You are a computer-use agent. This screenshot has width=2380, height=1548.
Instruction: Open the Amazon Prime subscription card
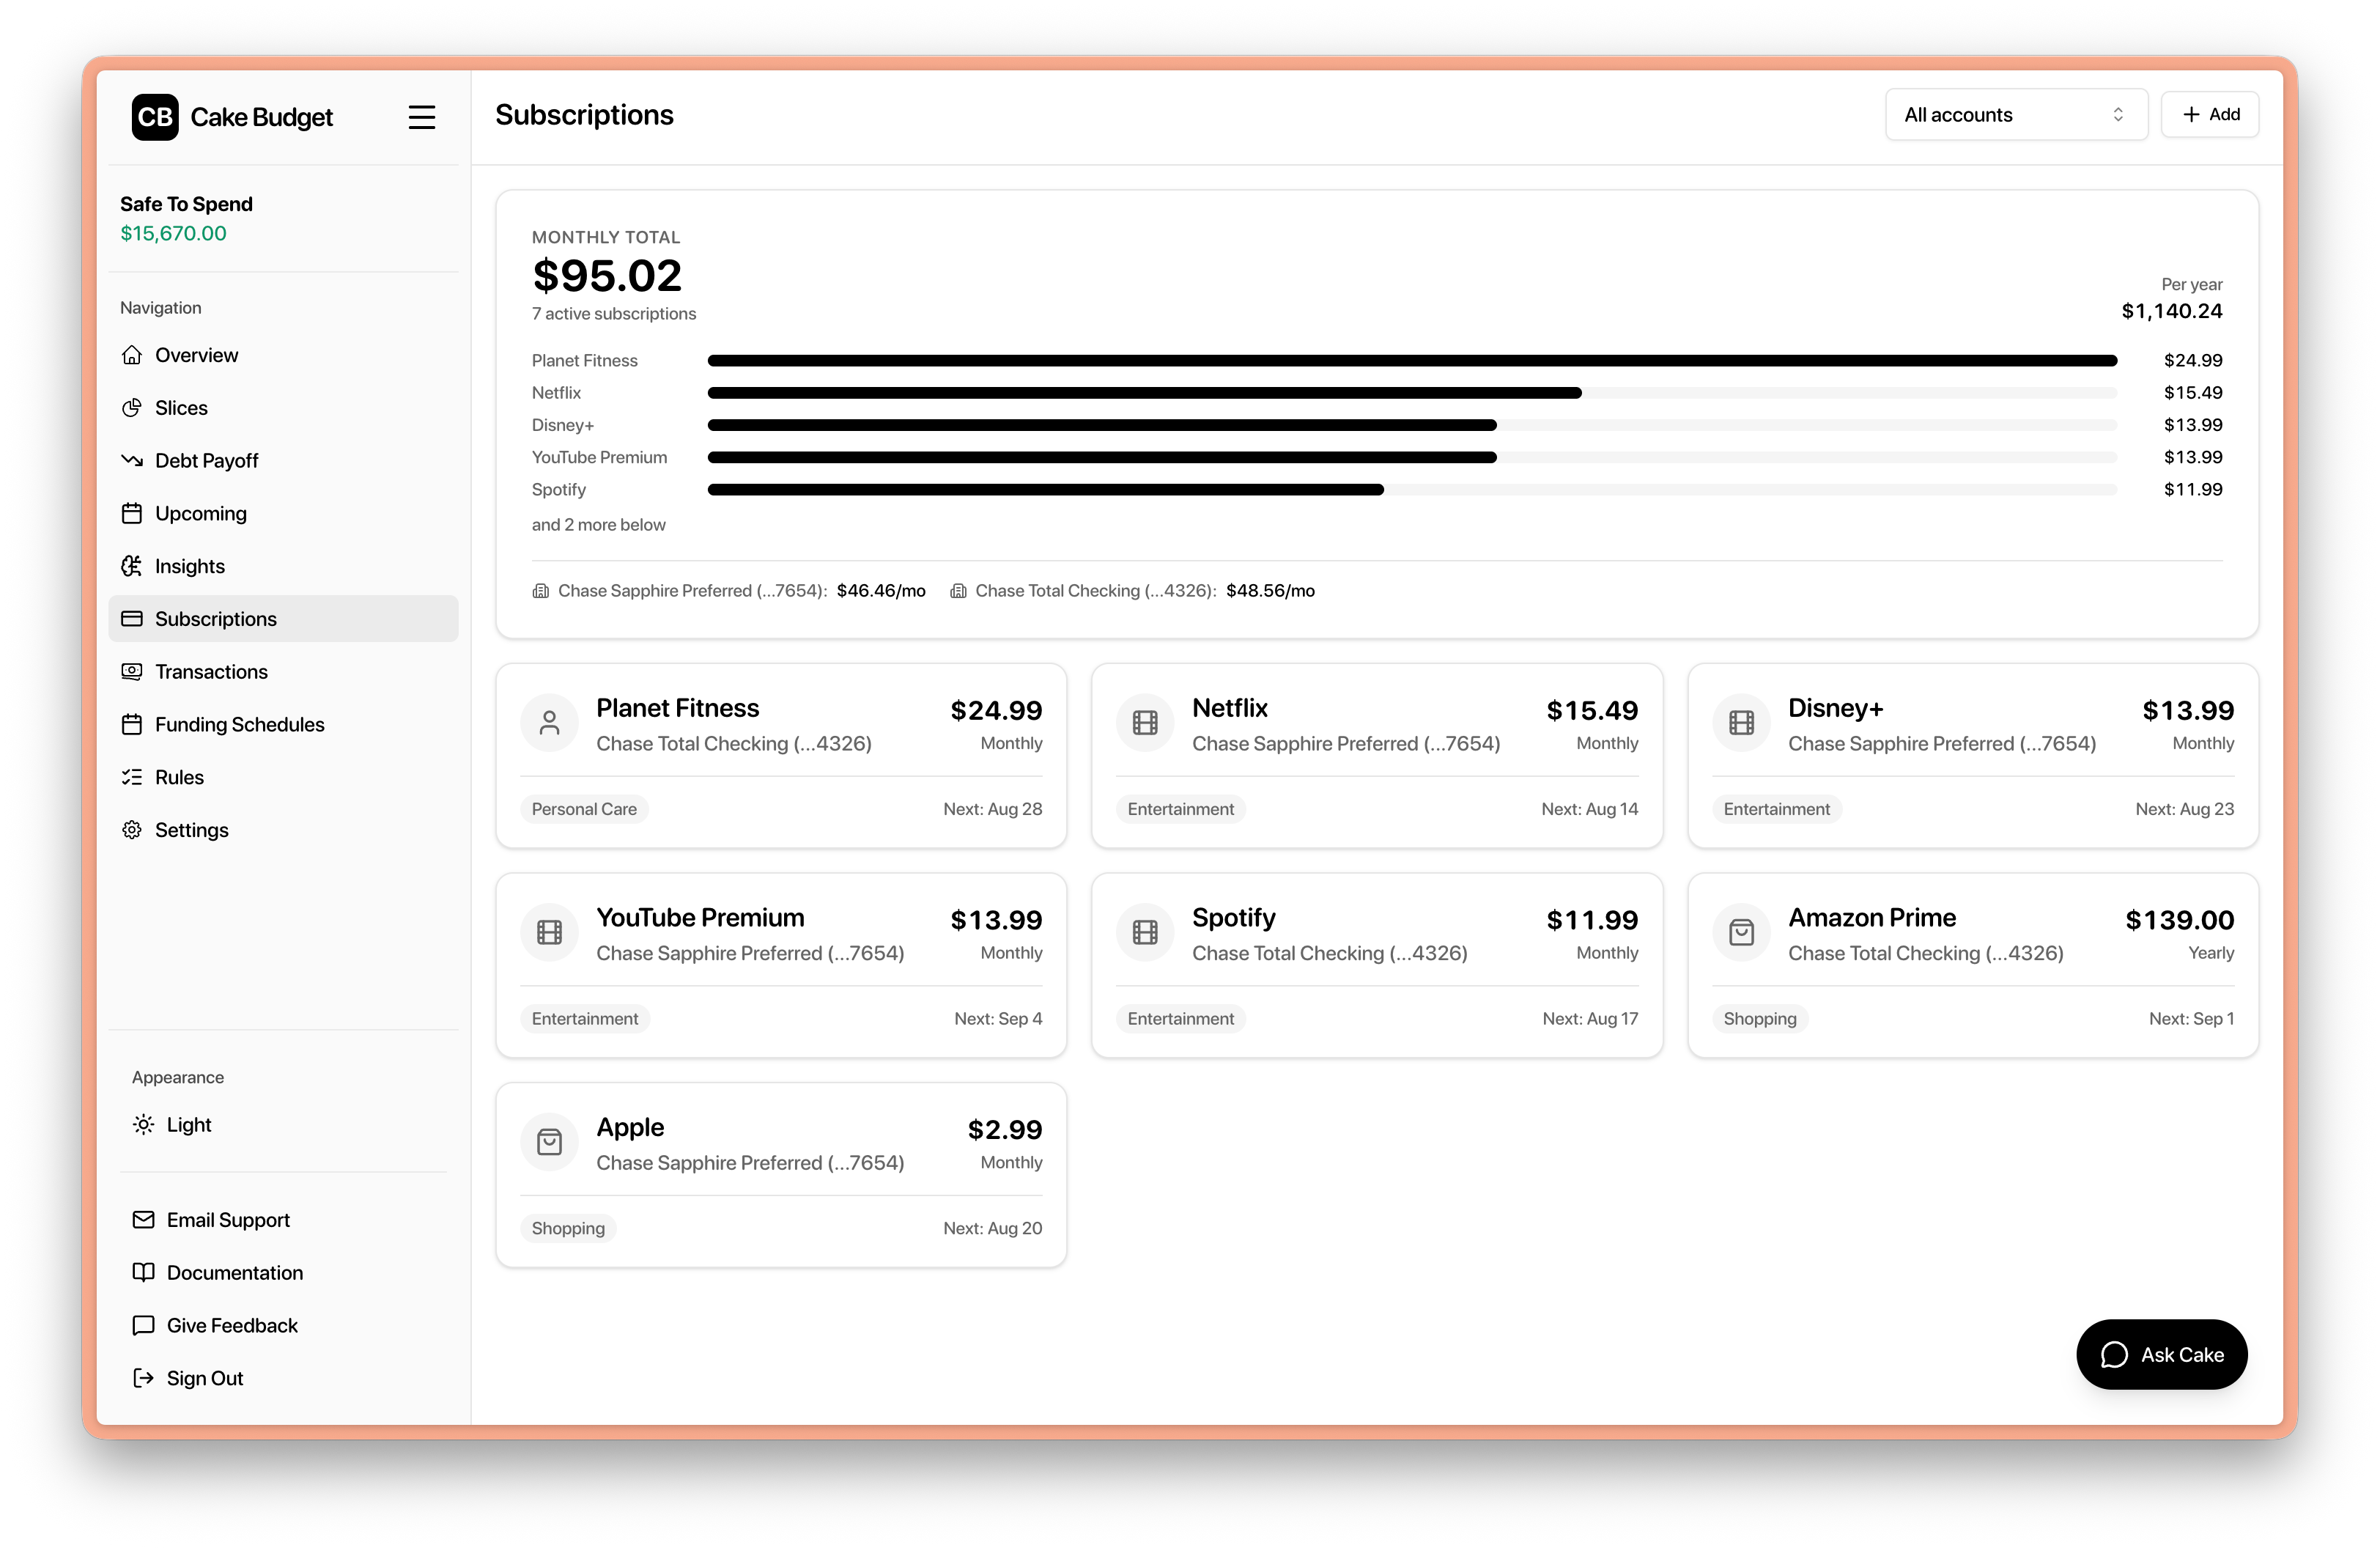tap(1973, 966)
